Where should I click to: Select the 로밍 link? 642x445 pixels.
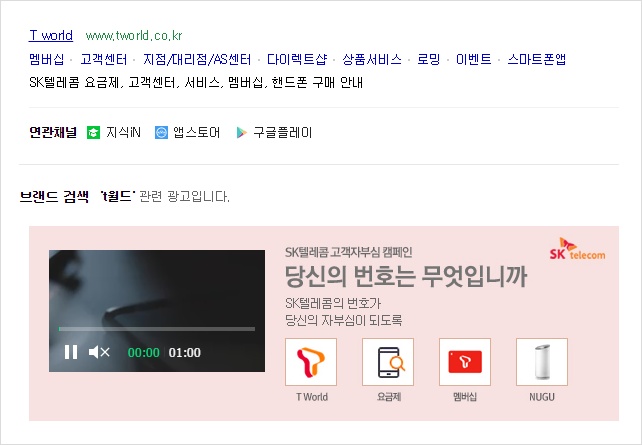click(429, 59)
